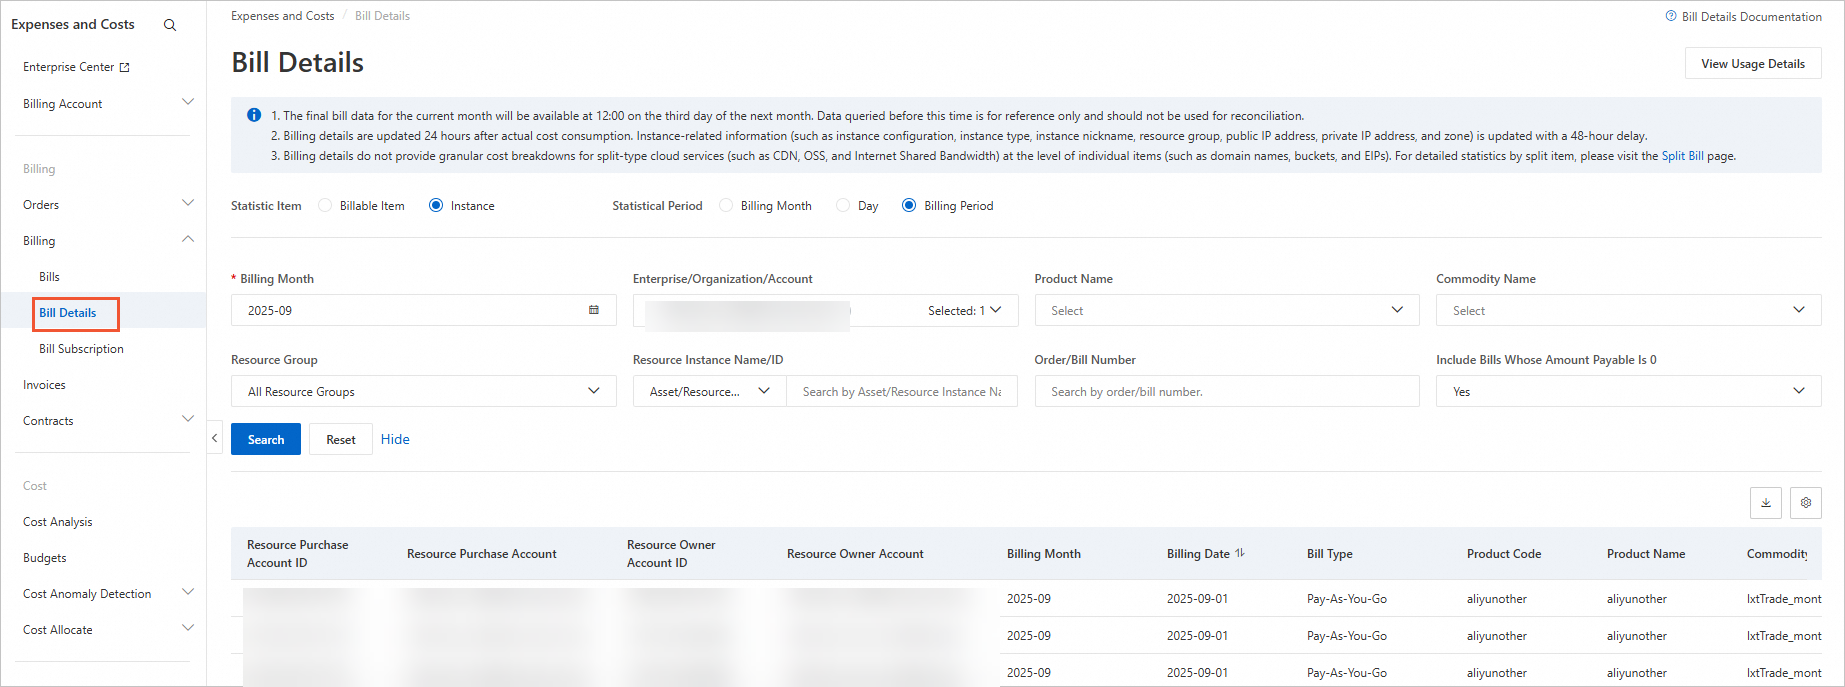The width and height of the screenshot is (1845, 687).
Task: Expand the Billing Account menu
Action: pos(187,102)
